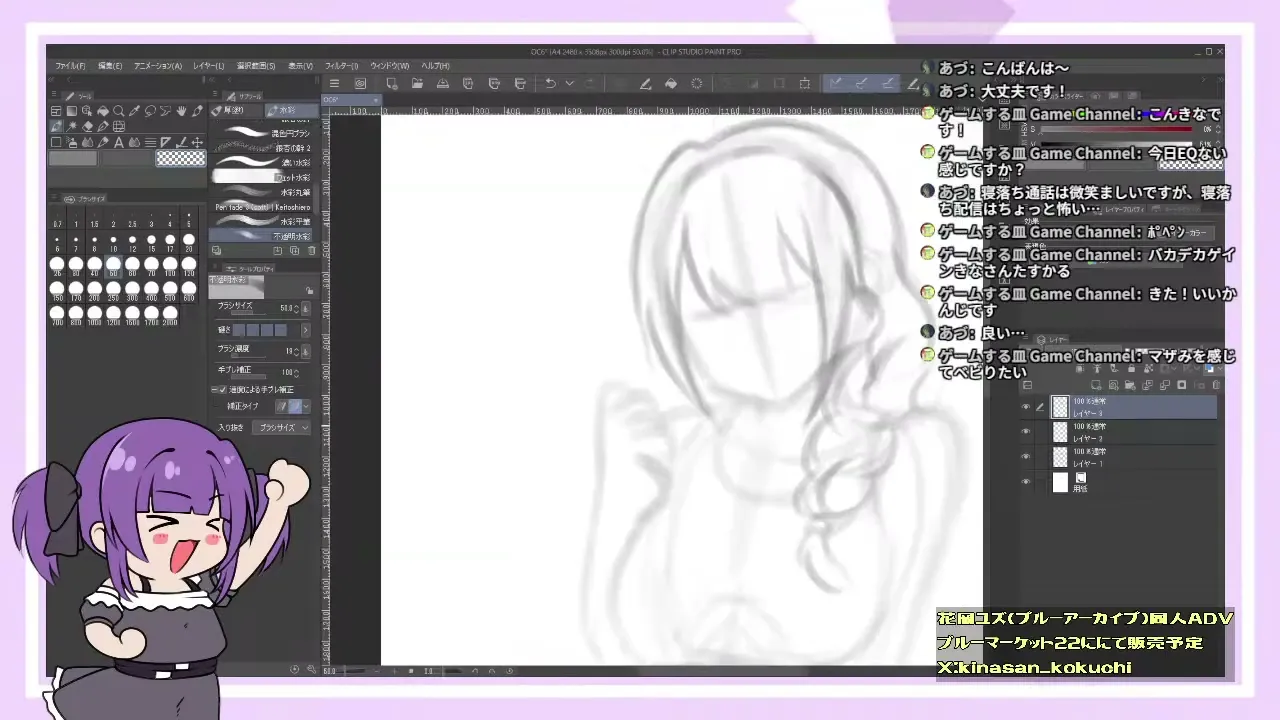
Task: Select the Text (A) tool
Action: point(118,142)
